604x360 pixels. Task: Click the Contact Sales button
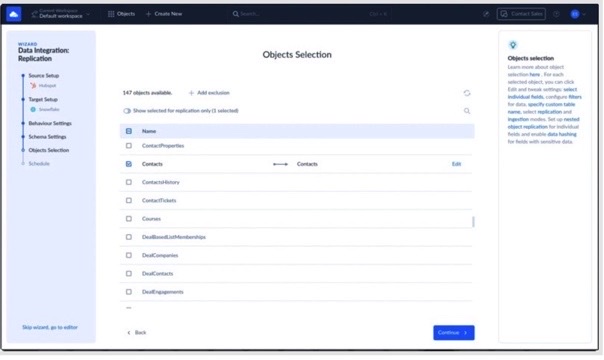click(x=521, y=14)
